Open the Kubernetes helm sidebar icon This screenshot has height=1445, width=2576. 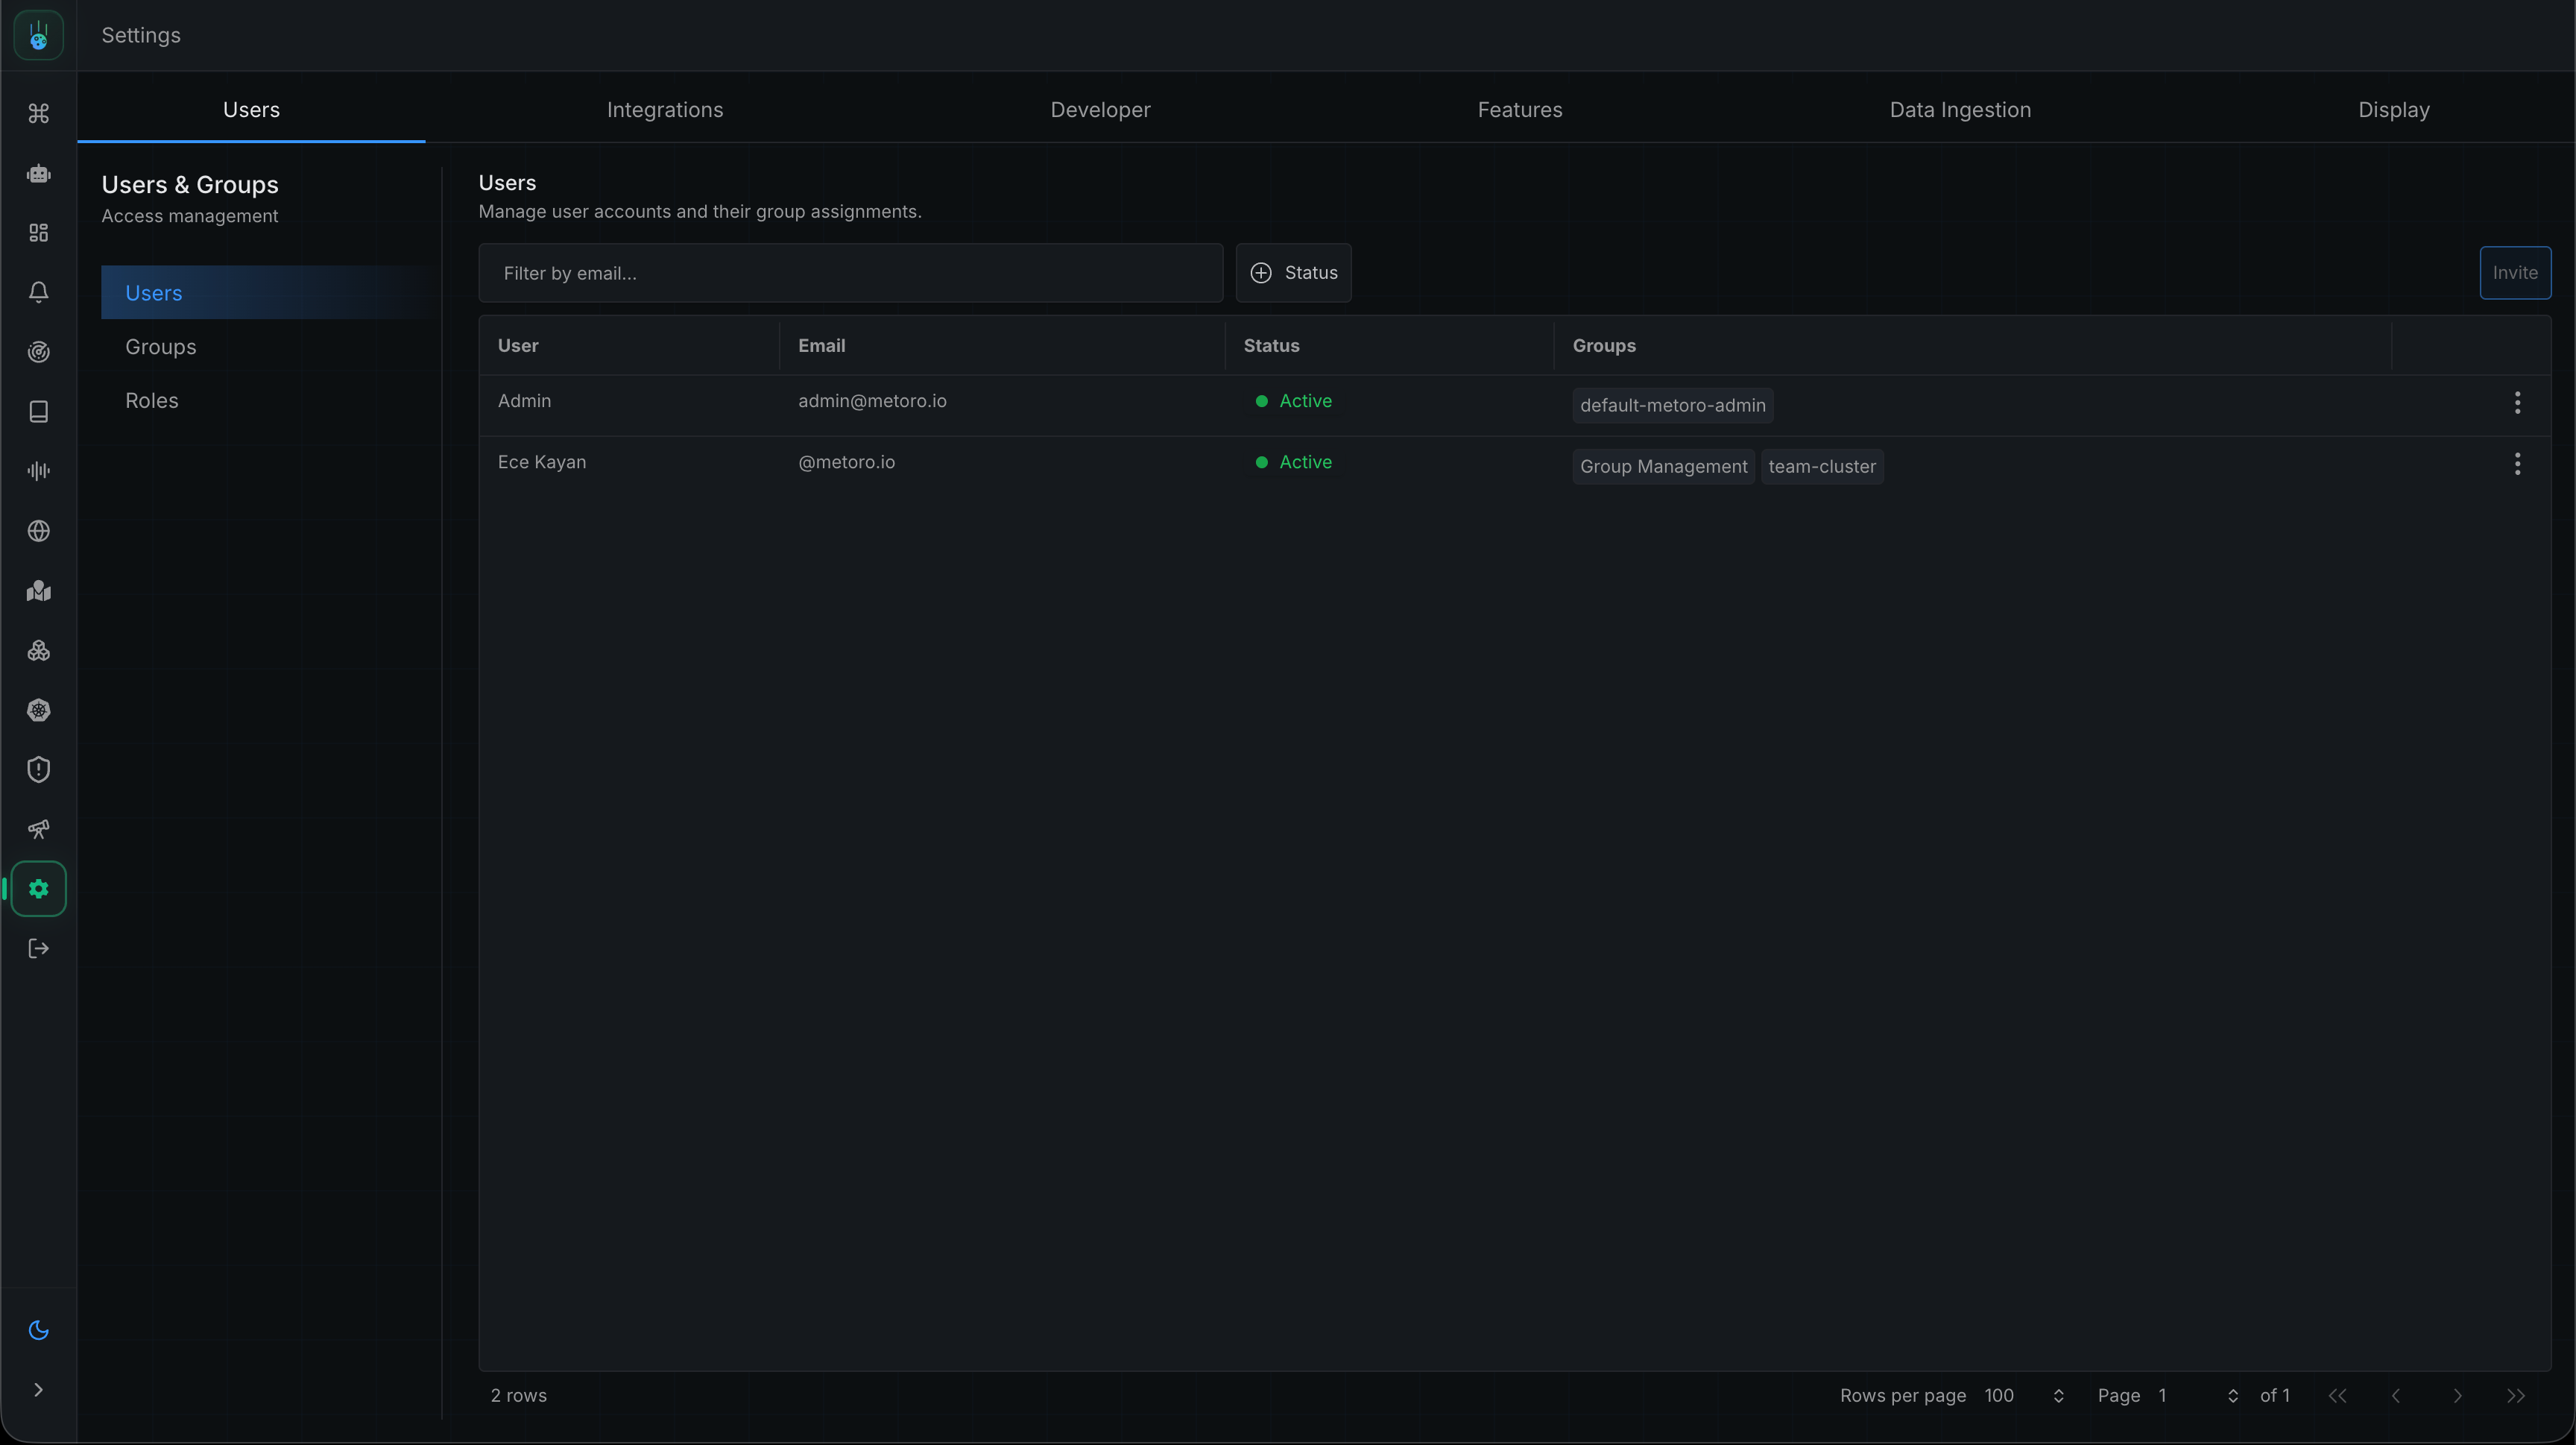tap(38, 710)
